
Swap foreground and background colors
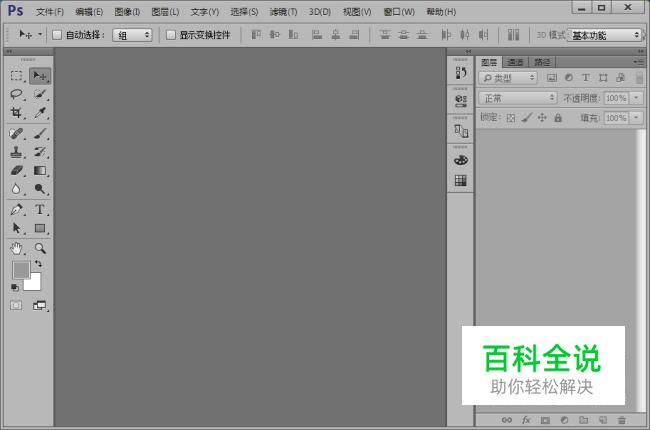(x=38, y=264)
